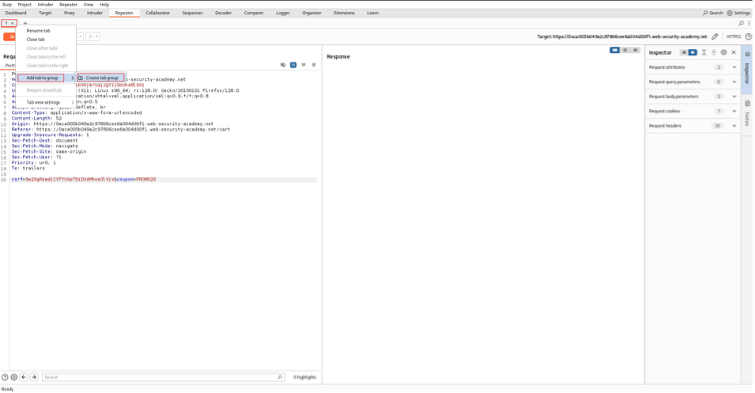Open the Burp menu
This screenshot has height=393, width=755.
[7, 4]
